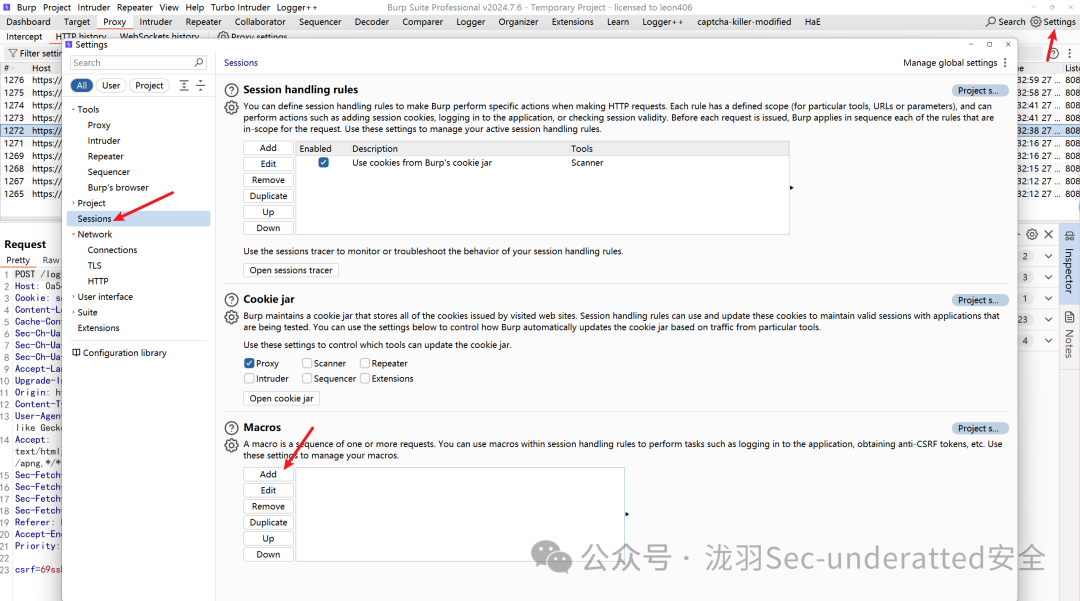Click Project s... badge beside Macros
The image size is (1080, 601).
980,428
